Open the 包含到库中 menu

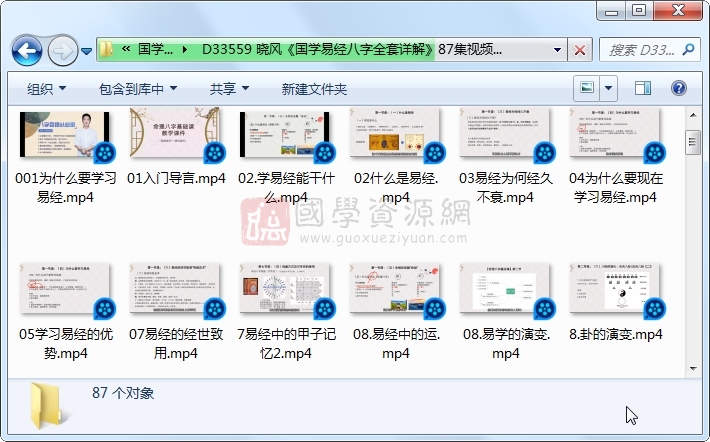138,89
